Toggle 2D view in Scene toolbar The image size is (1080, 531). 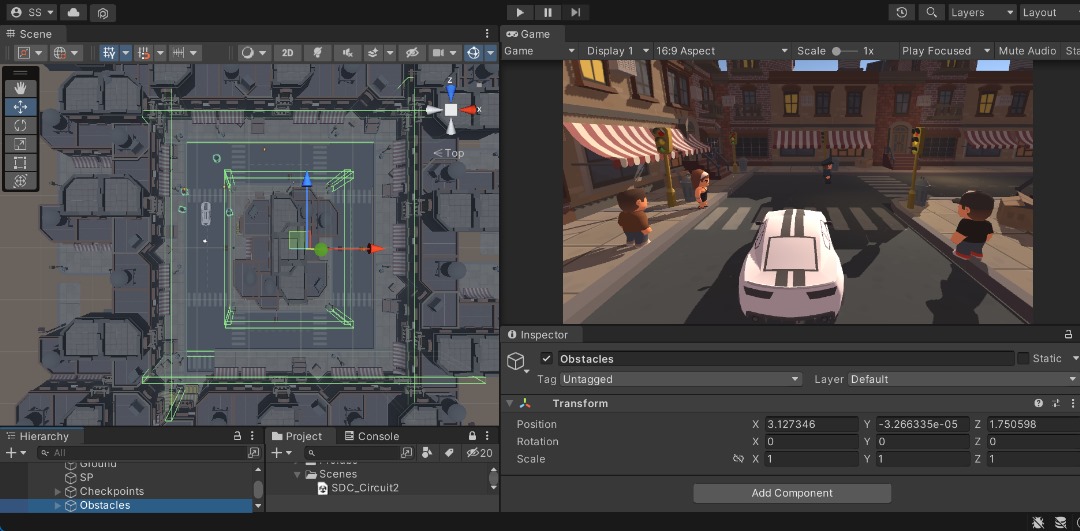tap(288, 52)
